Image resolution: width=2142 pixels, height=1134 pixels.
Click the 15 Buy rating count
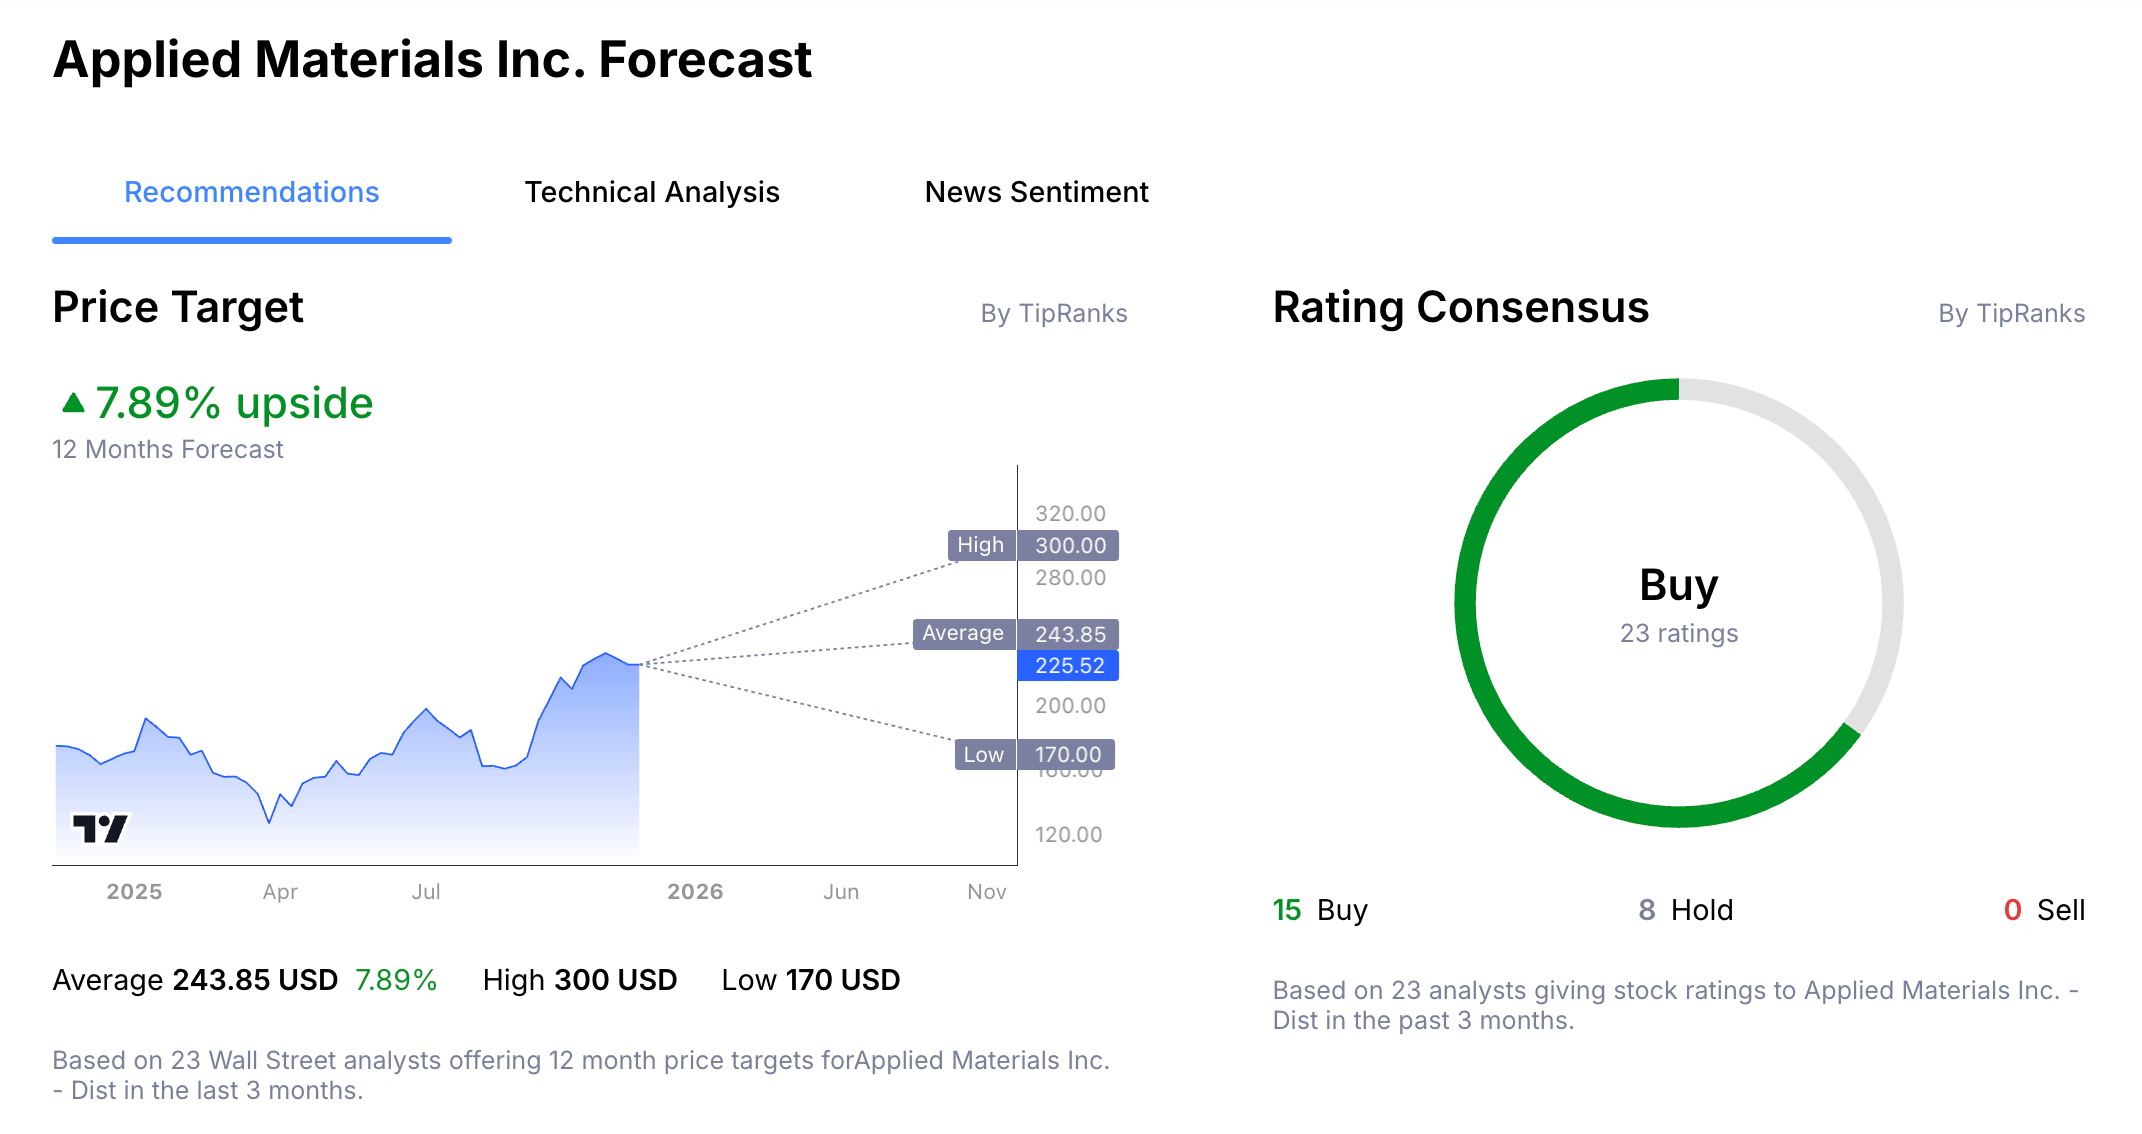1320,910
